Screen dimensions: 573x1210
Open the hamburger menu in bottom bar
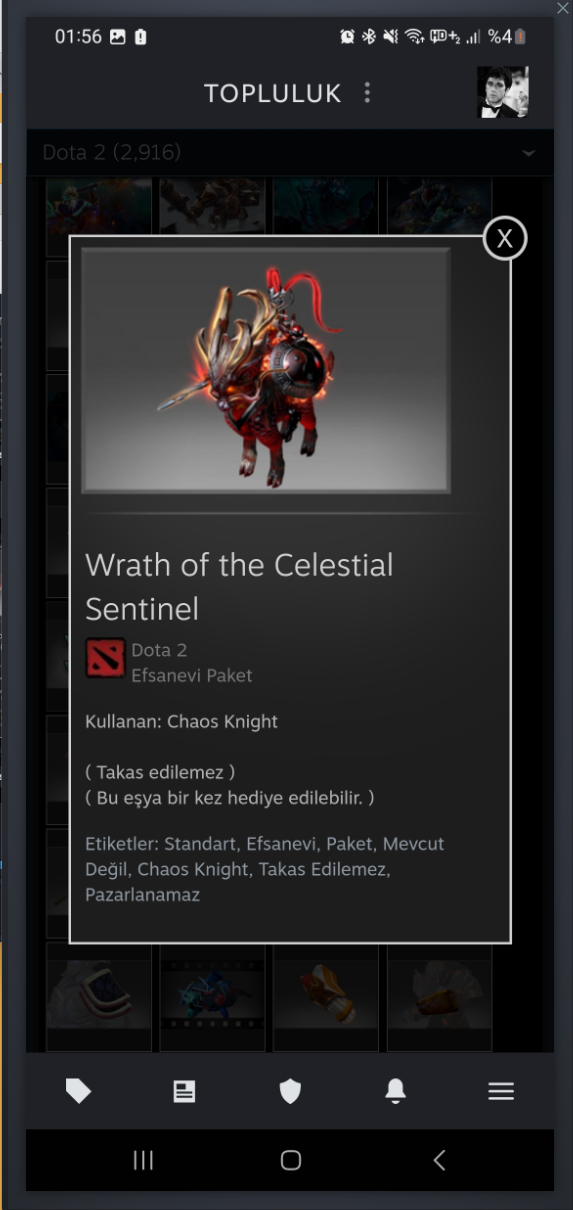[x=501, y=1092]
